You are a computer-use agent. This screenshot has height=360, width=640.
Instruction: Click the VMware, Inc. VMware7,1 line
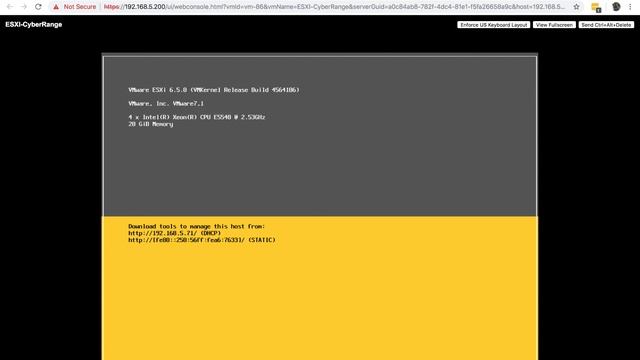tap(166, 104)
